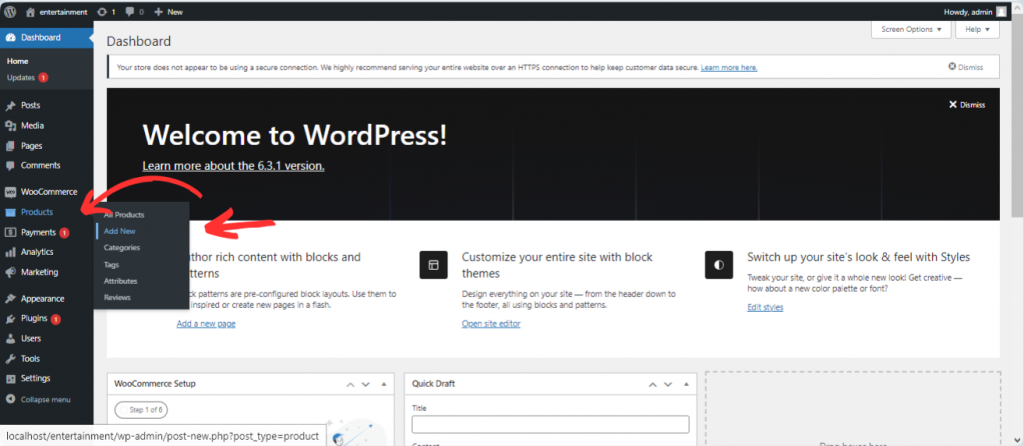Select Add New in Products submenu
Screen dimensions: 1024x446
click(121, 231)
